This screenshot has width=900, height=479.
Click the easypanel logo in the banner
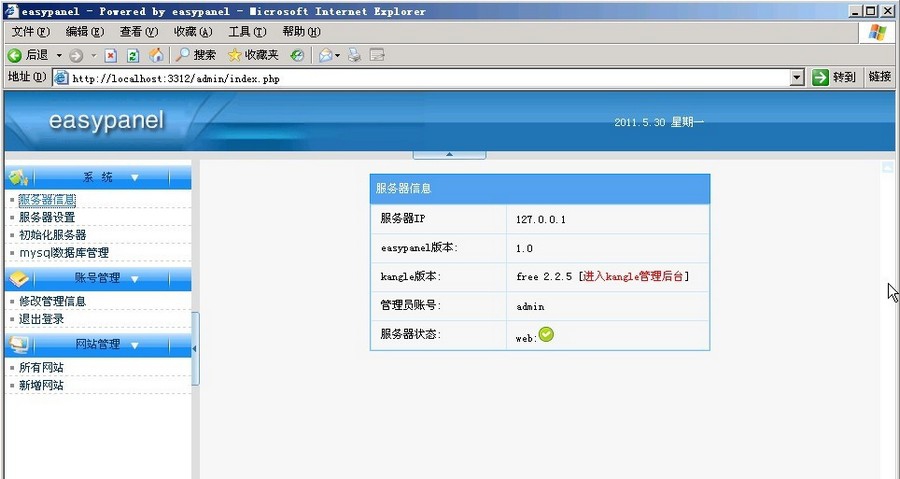pyautogui.click(x=106, y=121)
